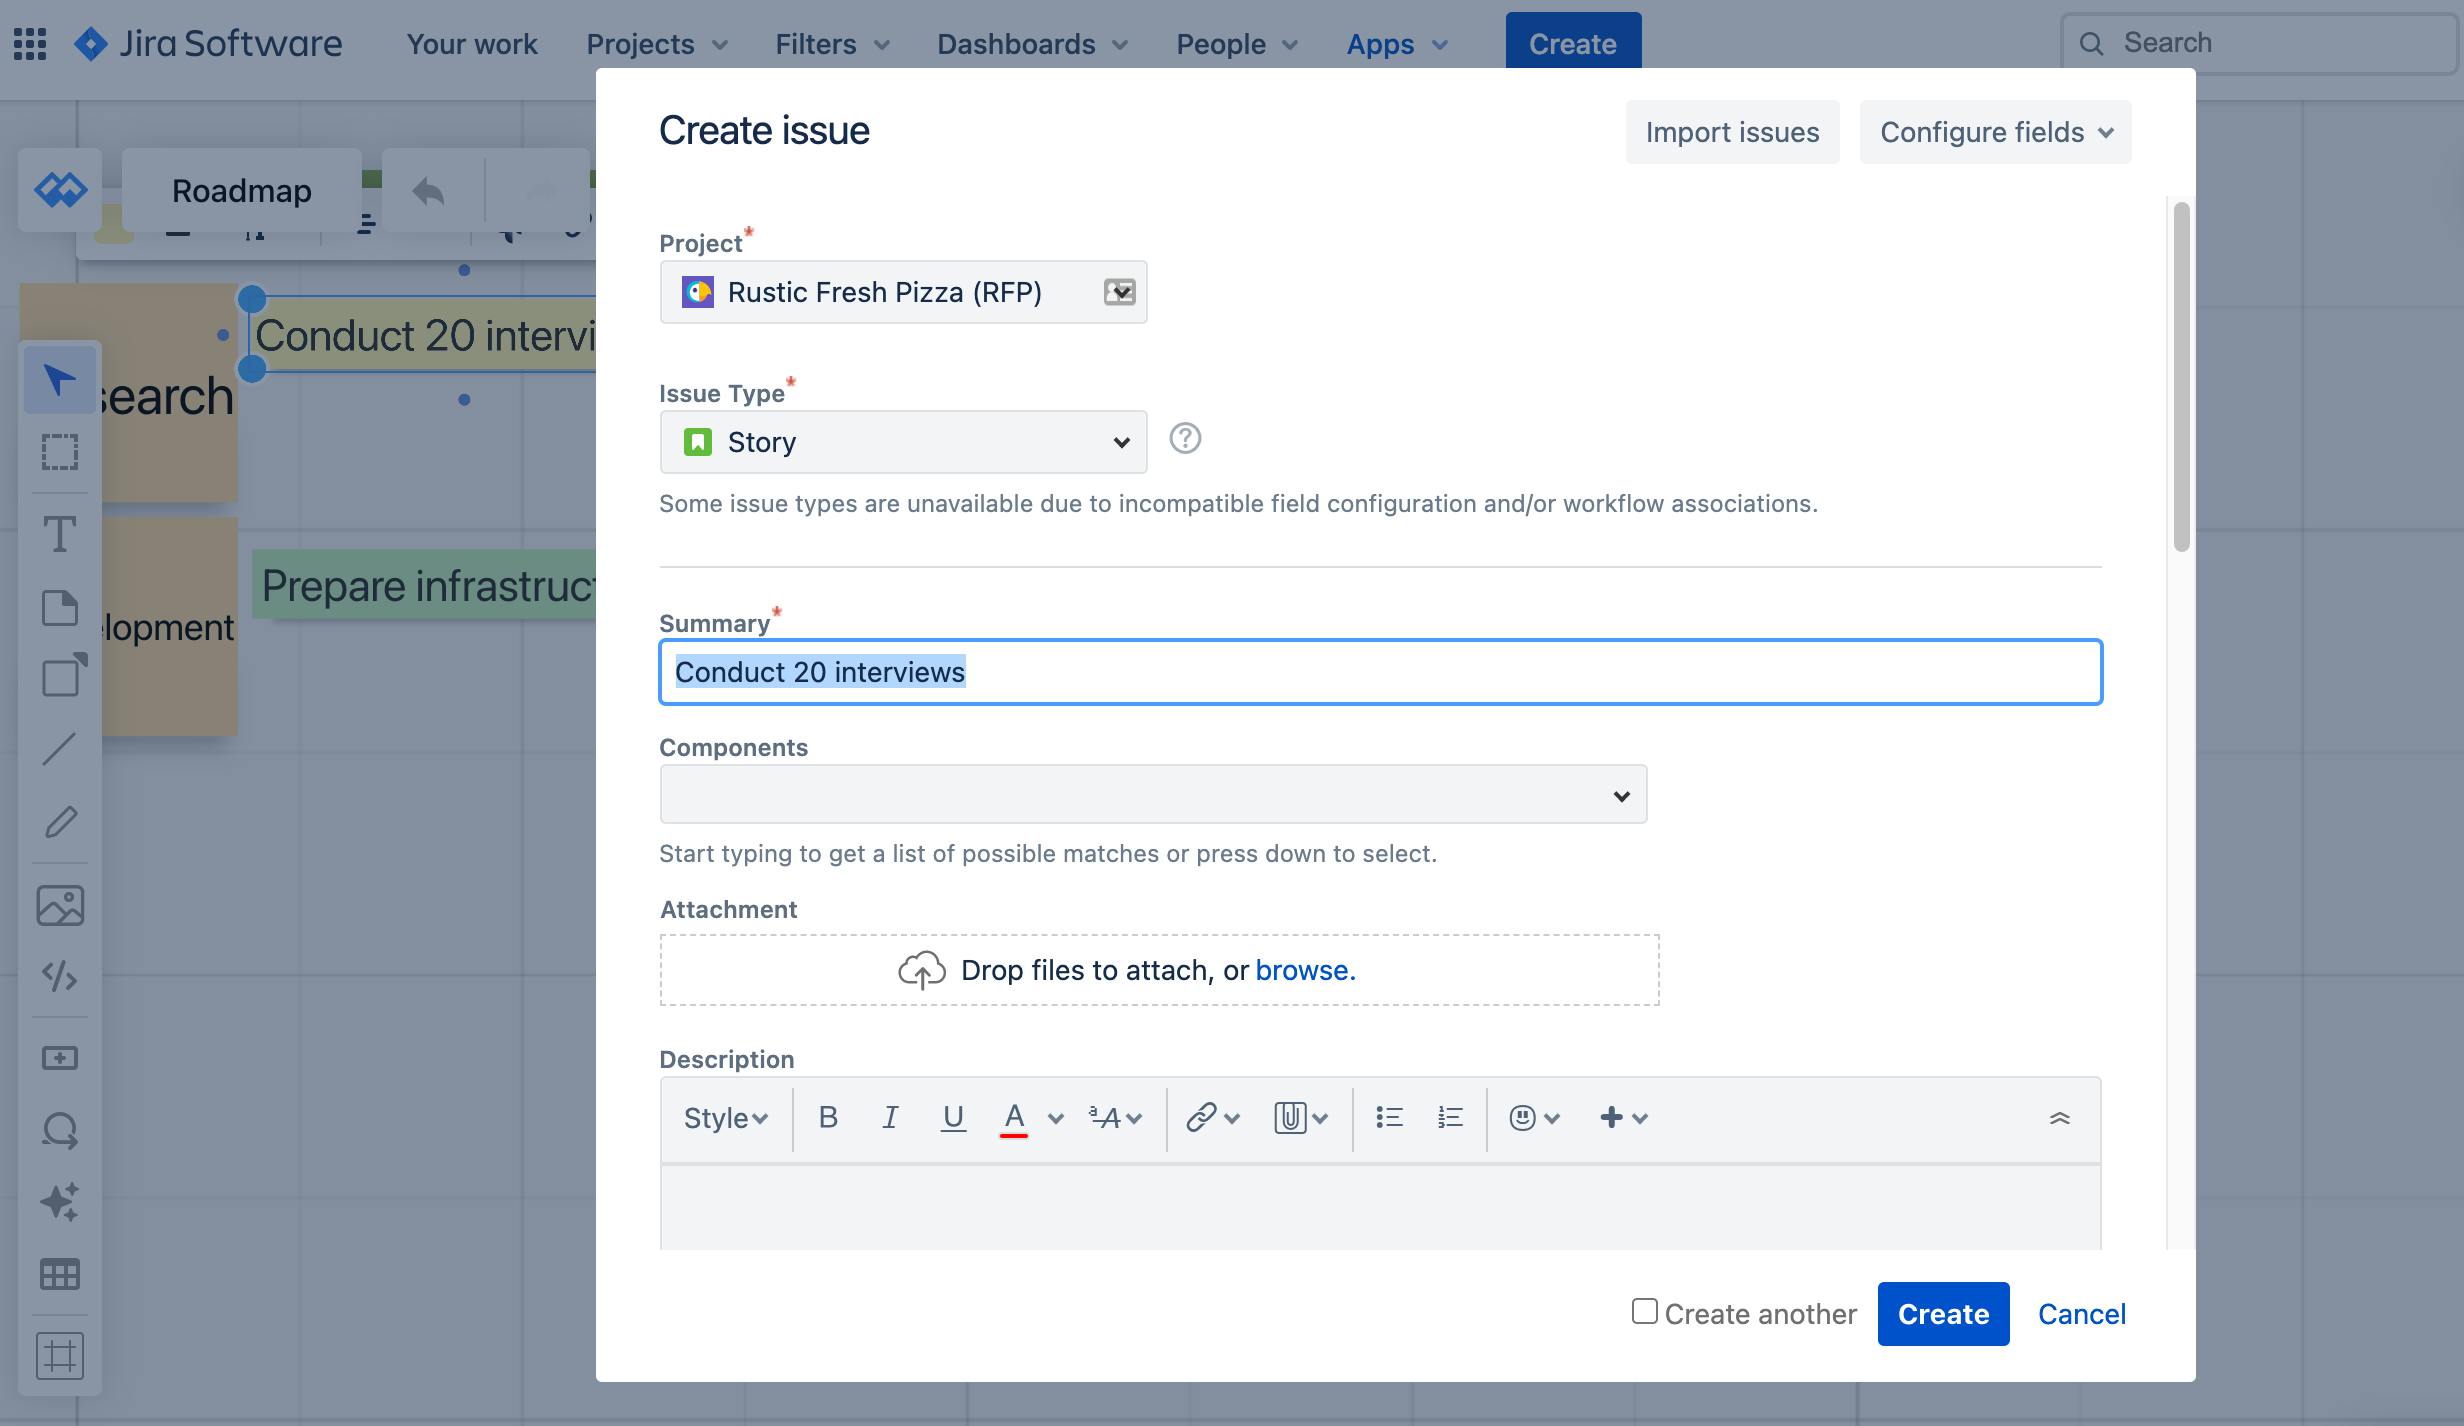Select the lasso comment tool

(x=60, y=1130)
